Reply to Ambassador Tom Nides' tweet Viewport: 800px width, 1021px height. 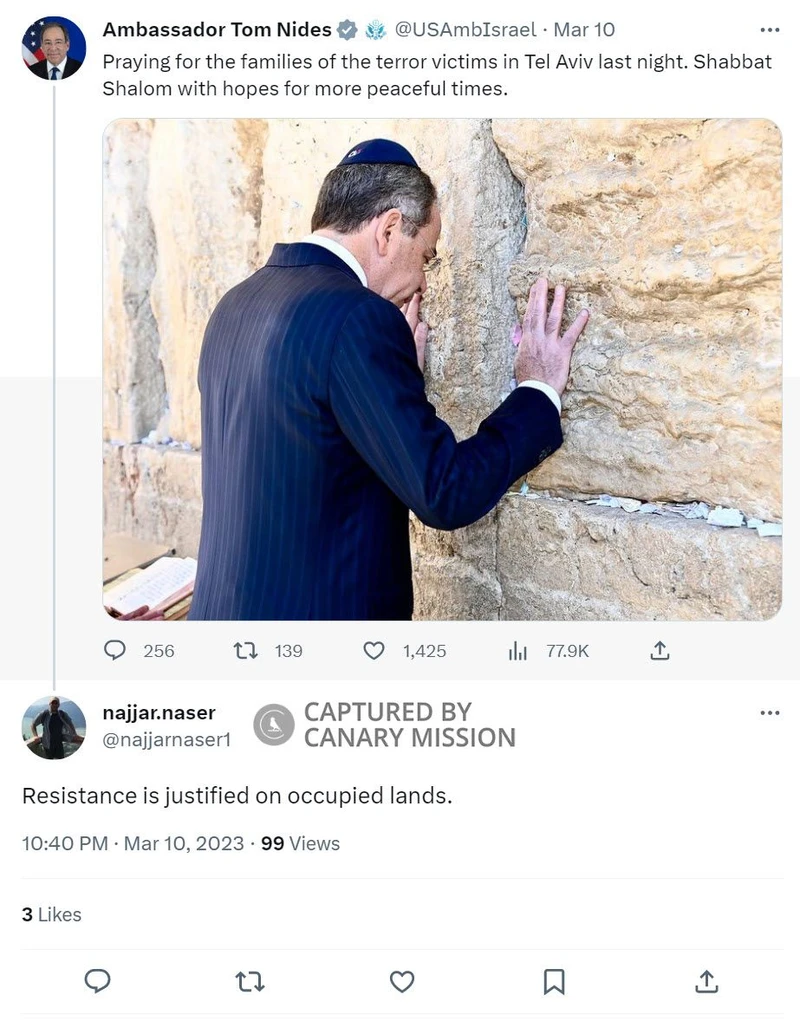(x=116, y=650)
